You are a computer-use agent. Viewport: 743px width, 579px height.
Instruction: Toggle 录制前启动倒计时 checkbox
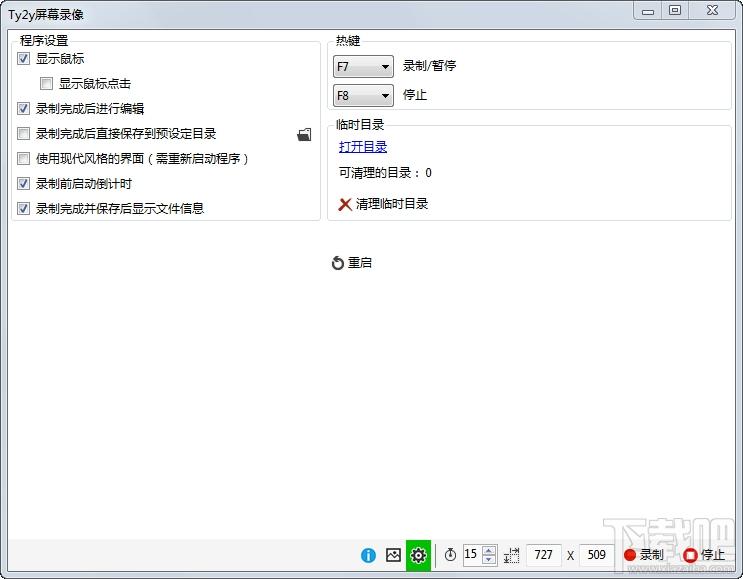23,183
